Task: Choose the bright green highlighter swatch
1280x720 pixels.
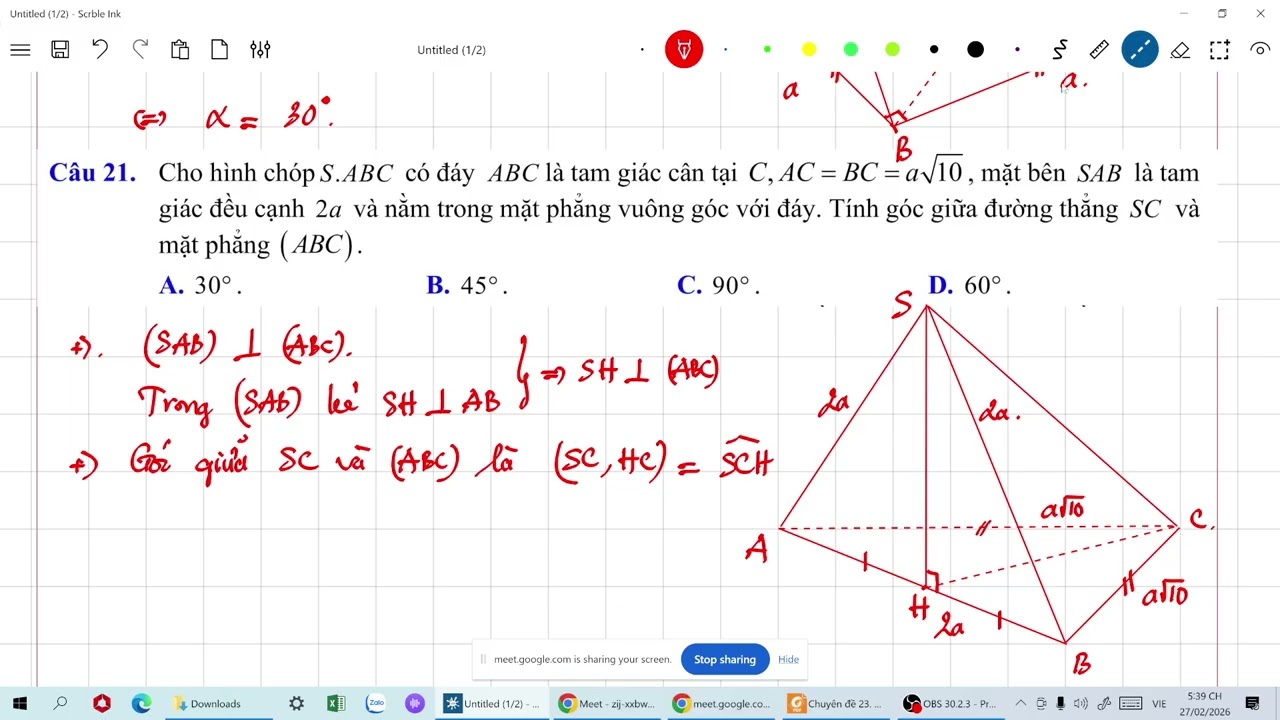Action: click(x=851, y=50)
